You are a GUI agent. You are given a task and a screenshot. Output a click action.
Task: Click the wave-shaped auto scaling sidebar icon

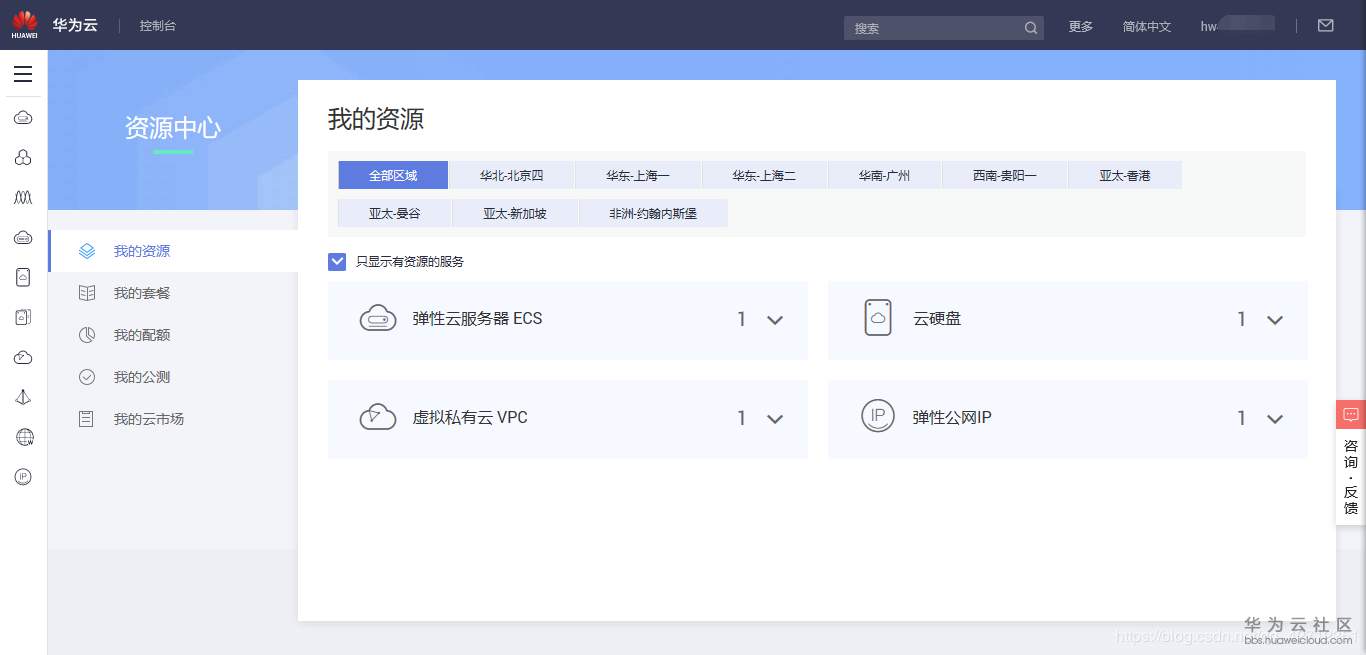click(23, 198)
